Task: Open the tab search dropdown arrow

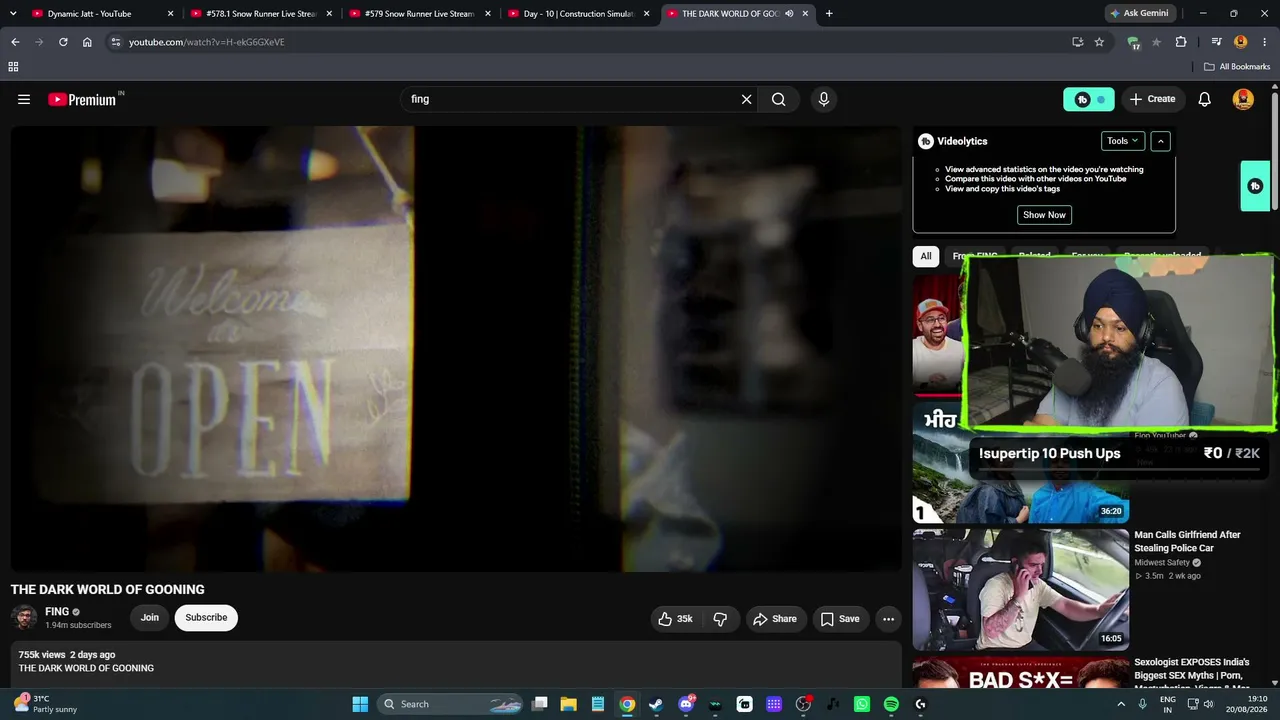Action: pos(13,14)
